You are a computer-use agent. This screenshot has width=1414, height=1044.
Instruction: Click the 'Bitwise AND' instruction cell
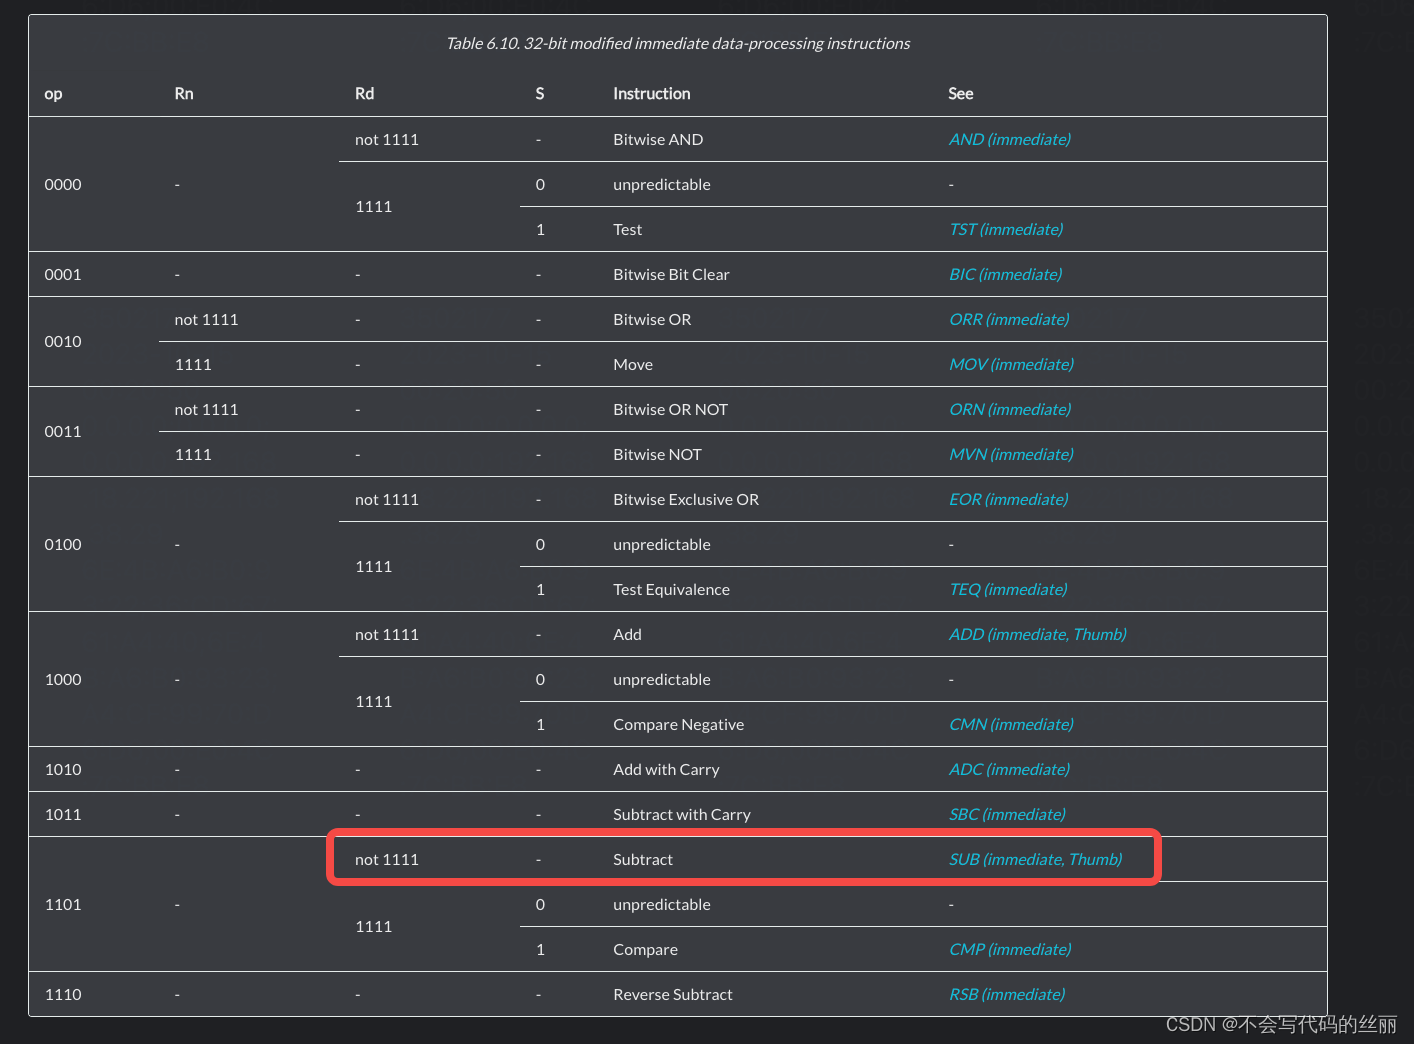(658, 140)
